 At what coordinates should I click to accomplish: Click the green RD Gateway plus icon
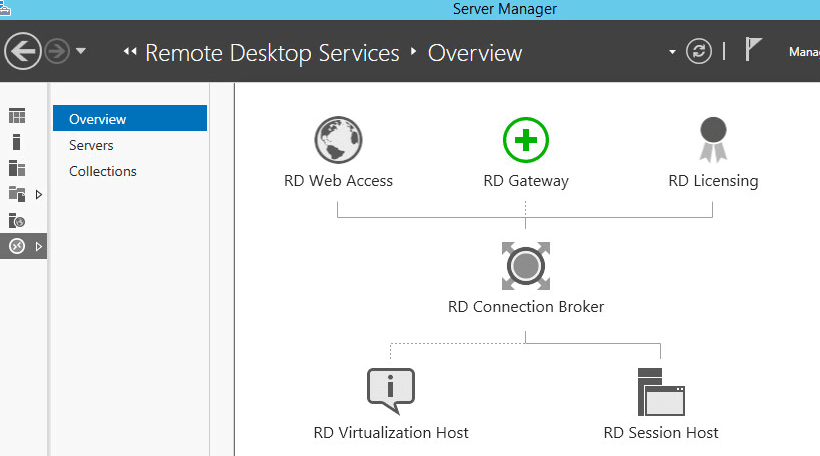(525, 140)
